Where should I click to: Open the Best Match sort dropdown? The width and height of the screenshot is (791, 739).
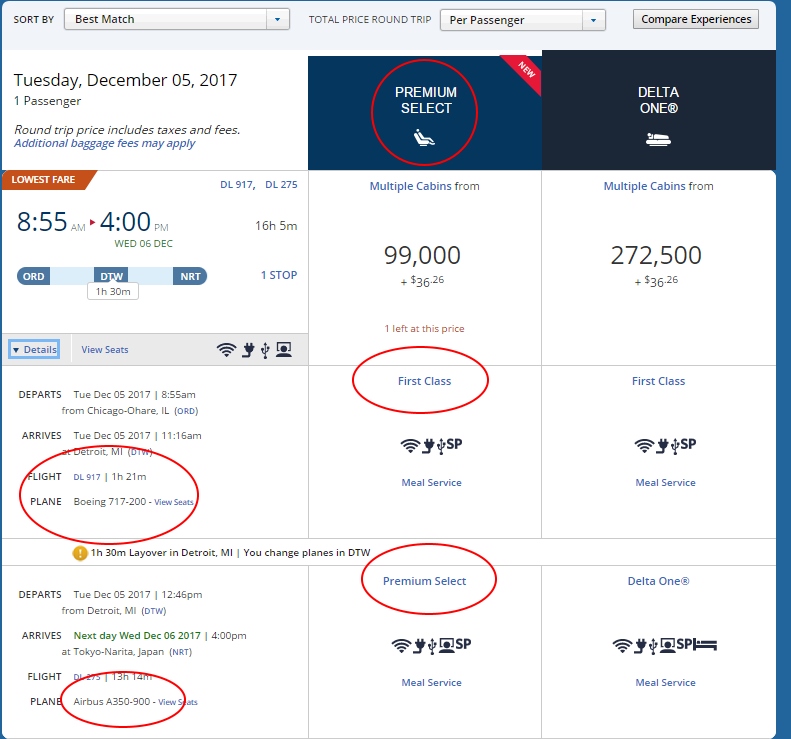point(278,19)
